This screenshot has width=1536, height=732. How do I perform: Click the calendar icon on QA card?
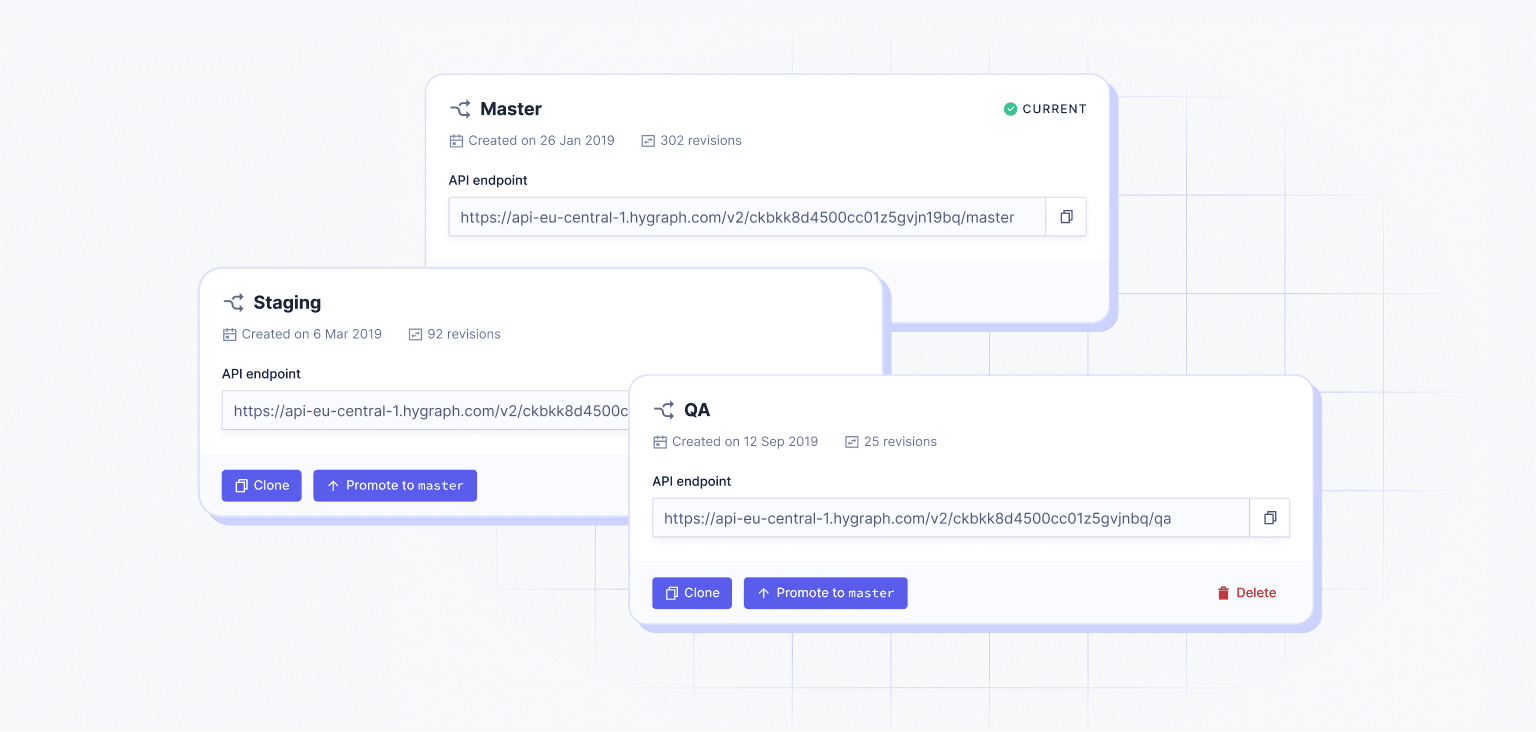point(660,442)
